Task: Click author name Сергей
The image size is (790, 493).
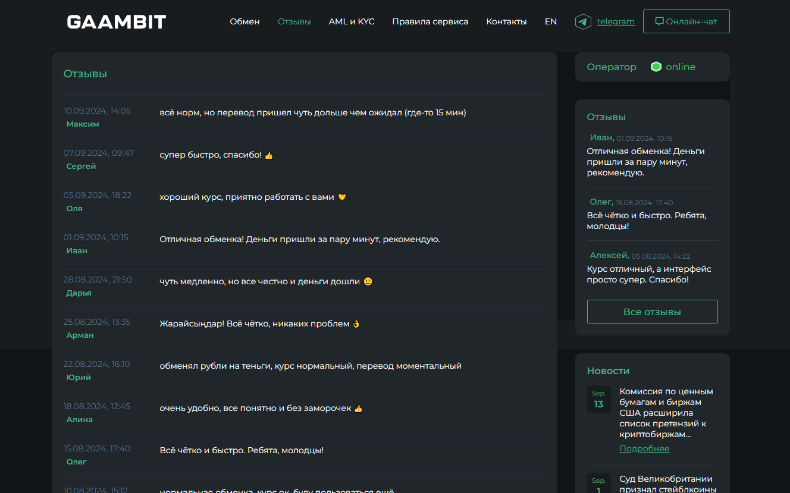Action: click(x=81, y=166)
